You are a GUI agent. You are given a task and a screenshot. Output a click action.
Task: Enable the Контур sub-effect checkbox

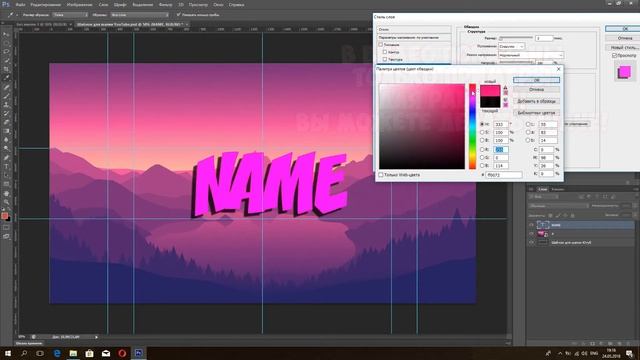[385, 52]
